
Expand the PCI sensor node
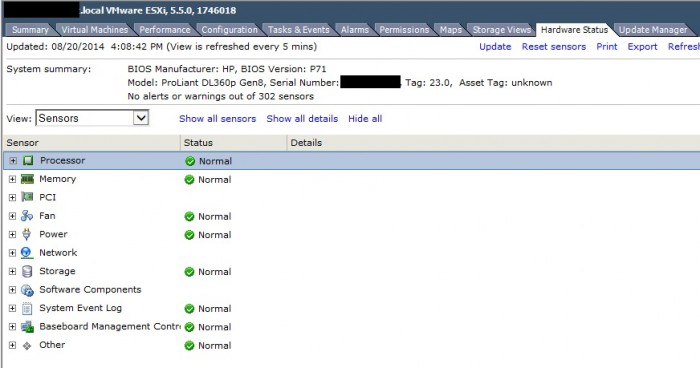coord(12,197)
